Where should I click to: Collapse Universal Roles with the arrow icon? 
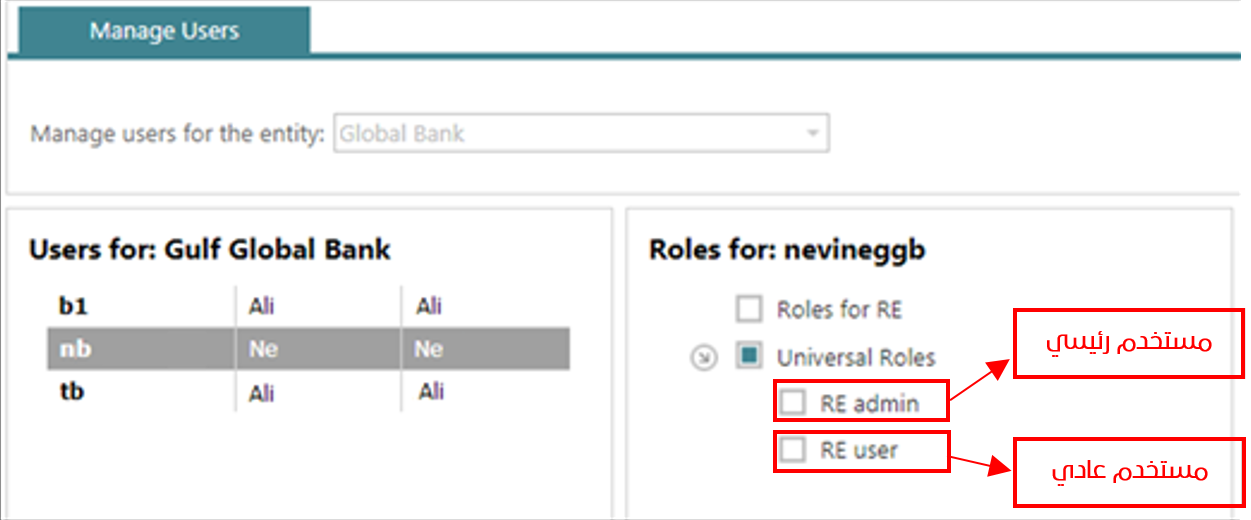[702, 357]
